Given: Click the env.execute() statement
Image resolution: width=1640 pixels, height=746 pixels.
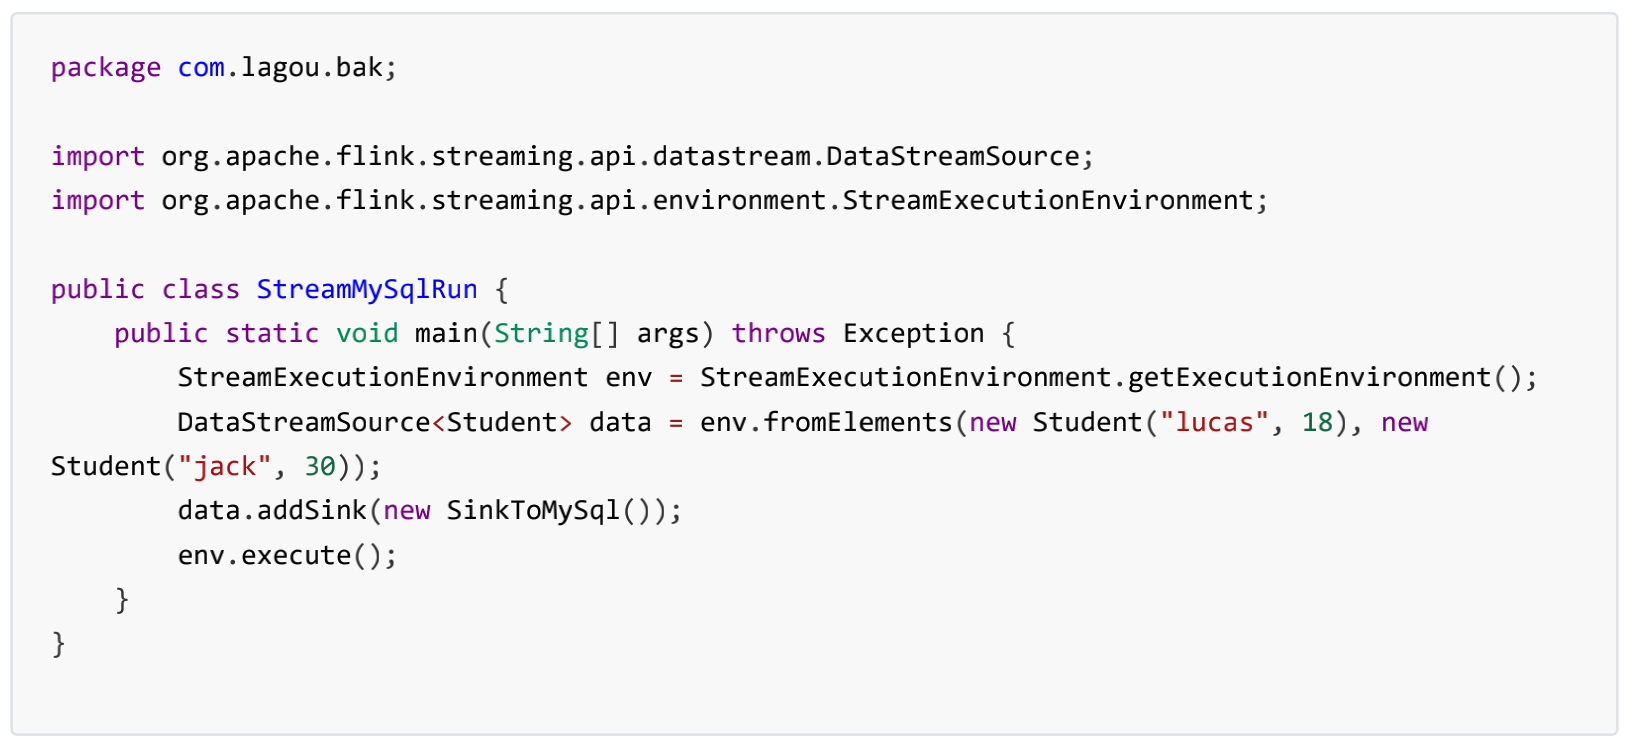Looking at the screenshot, I should point(288,555).
